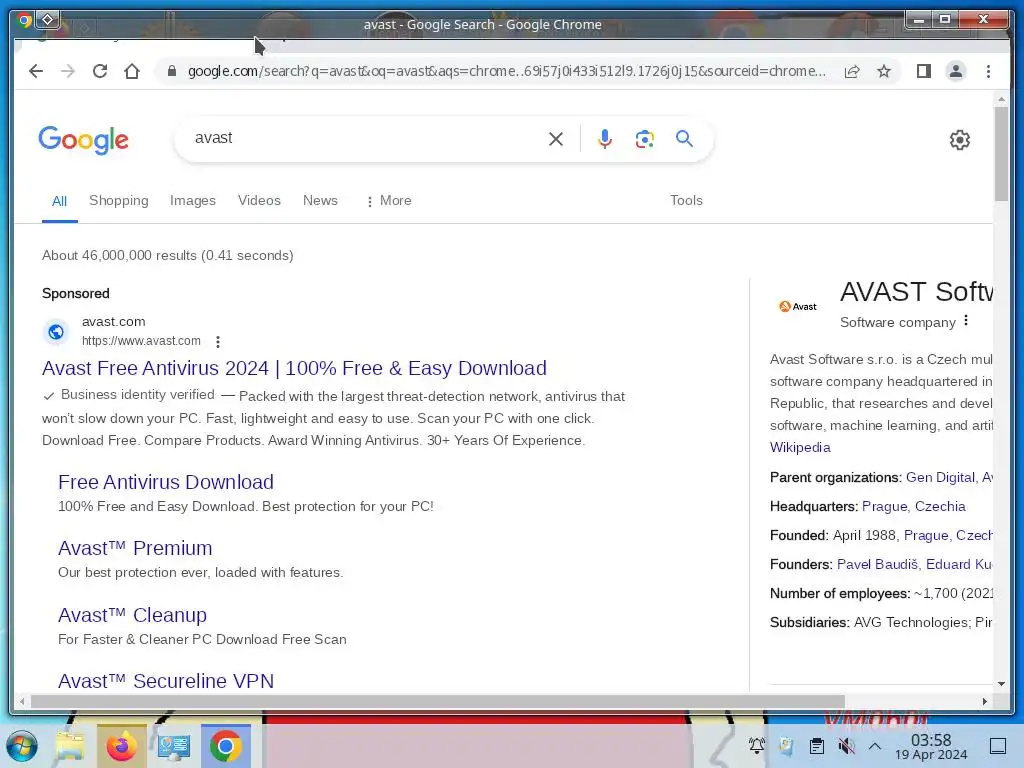This screenshot has height=768, width=1024.
Task: Expand hidden system tray icons
Action: (x=875, y=746)
